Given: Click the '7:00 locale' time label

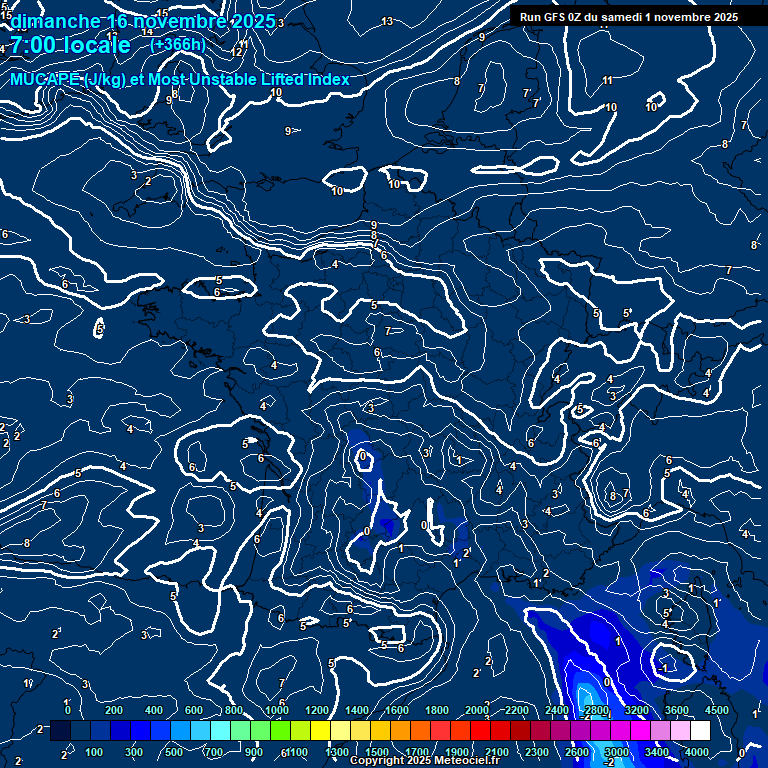Looking at the screenshot, I should click(x=71, y=45).
